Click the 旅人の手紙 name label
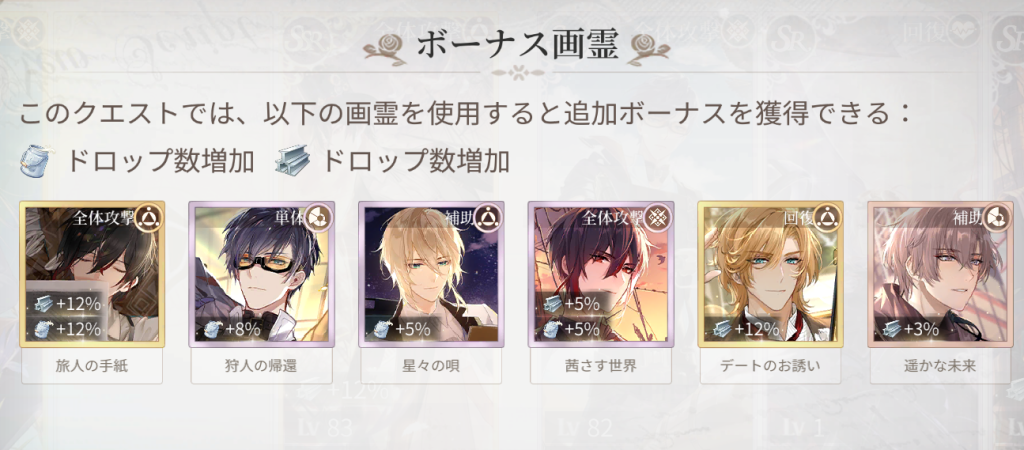1024x450 pixels. (92, 366)
